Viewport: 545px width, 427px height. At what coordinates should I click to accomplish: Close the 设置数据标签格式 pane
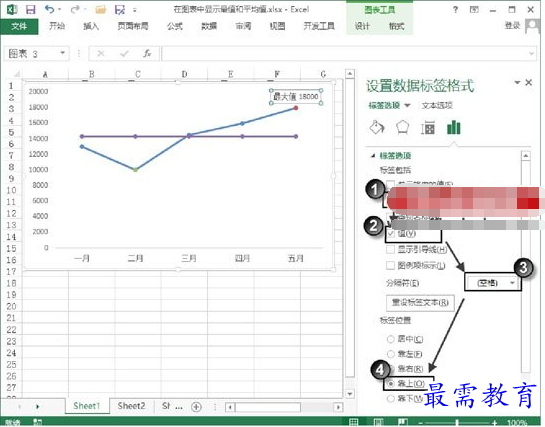point(529,82)
